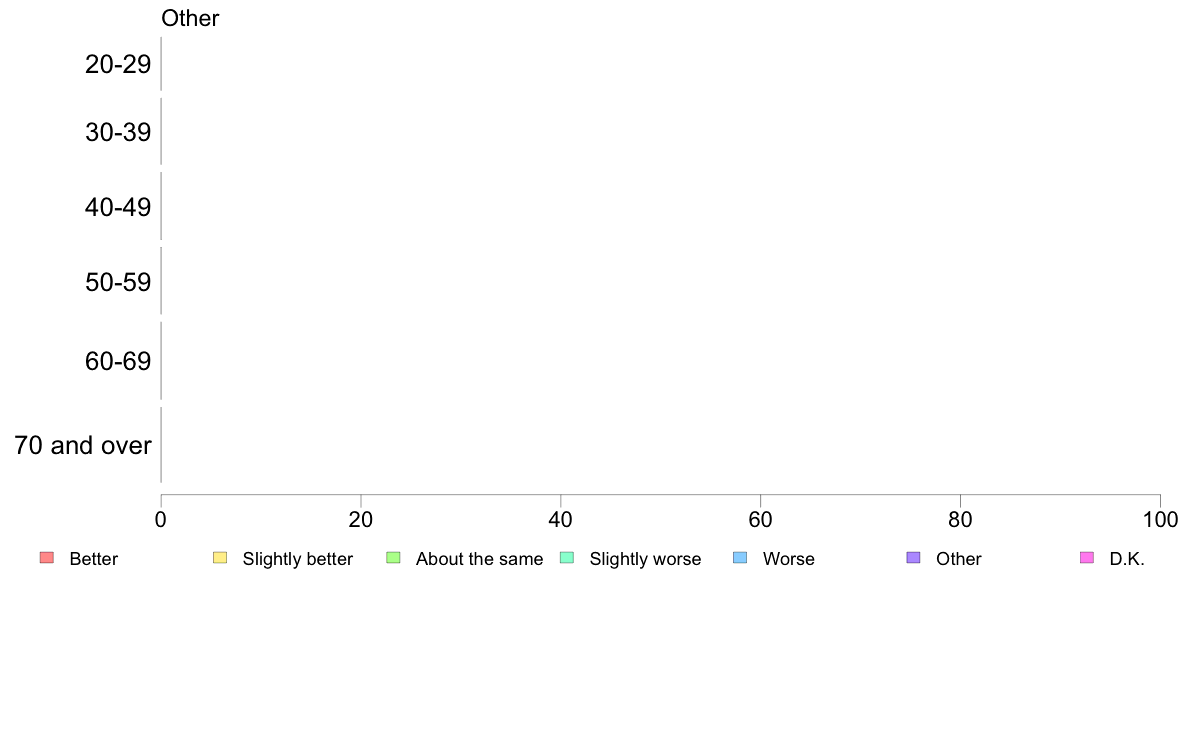Click the yellow Slightly better legend swatch

[x=220, y=558]
